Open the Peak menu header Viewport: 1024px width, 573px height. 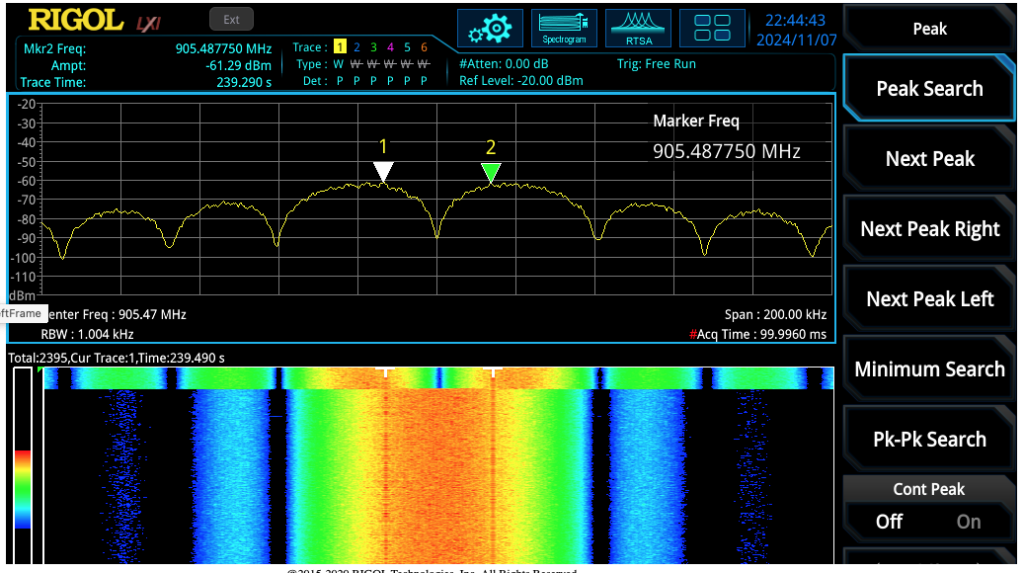[x=929, y=29]
